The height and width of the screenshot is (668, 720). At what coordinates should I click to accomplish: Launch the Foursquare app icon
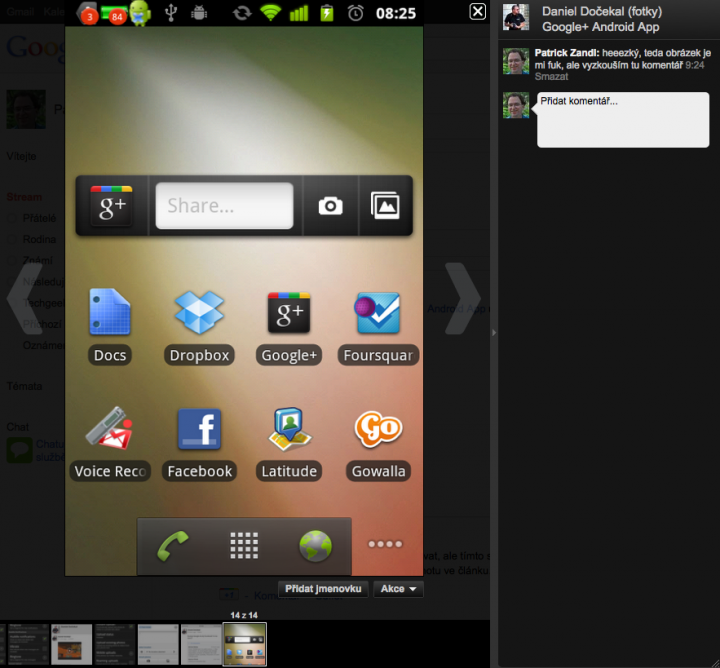pyautogui.click(x=377, y=312)
